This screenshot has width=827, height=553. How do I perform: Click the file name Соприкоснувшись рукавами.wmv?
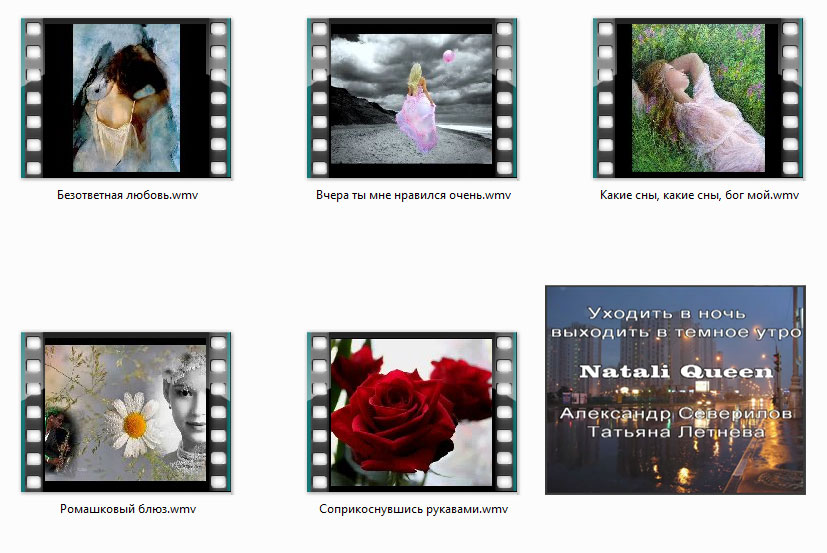(x=414, y=509)
